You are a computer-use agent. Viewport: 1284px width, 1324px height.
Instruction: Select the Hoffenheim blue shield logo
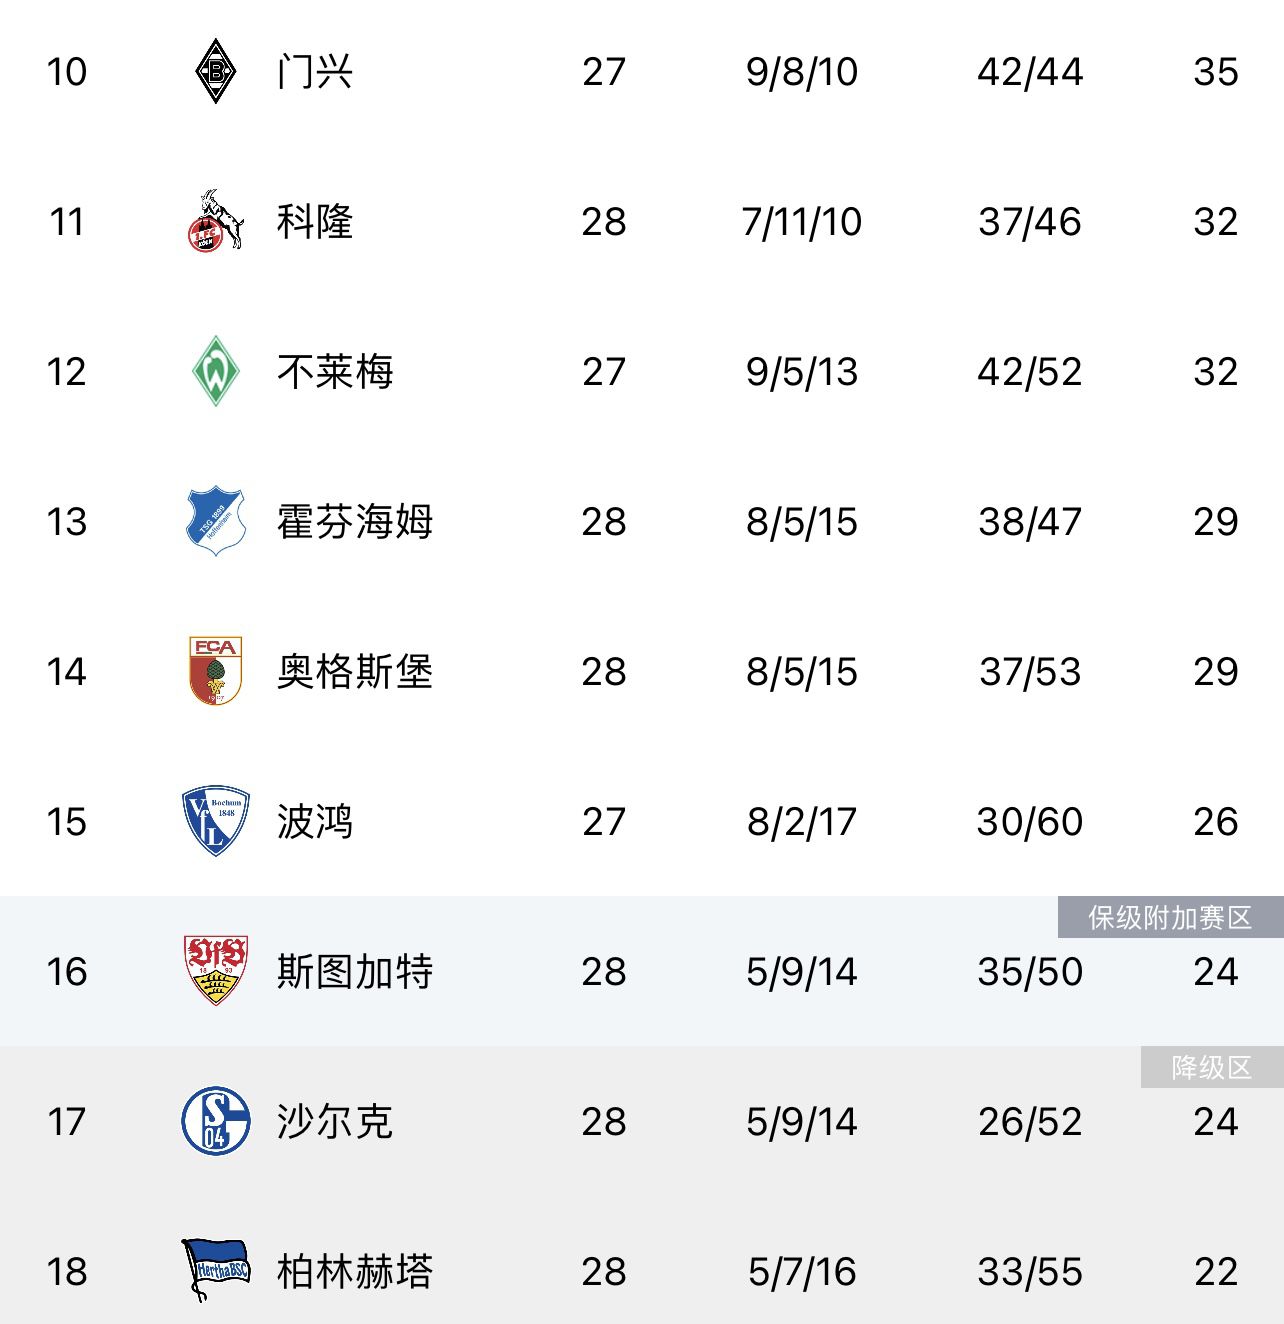[215, 521]
